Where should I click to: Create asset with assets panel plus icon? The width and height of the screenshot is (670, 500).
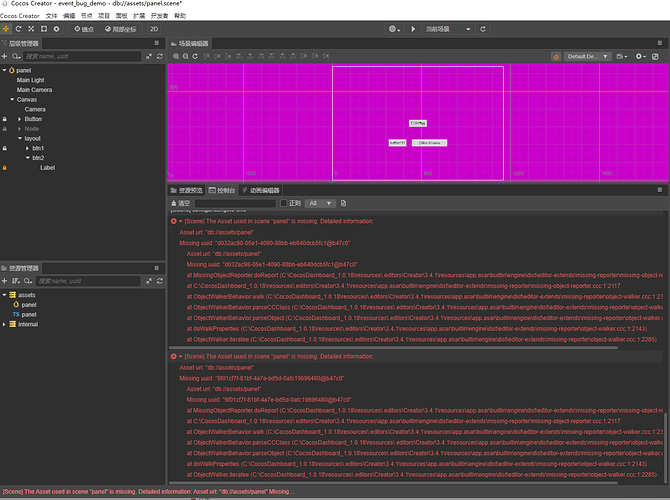pos(4,281)
